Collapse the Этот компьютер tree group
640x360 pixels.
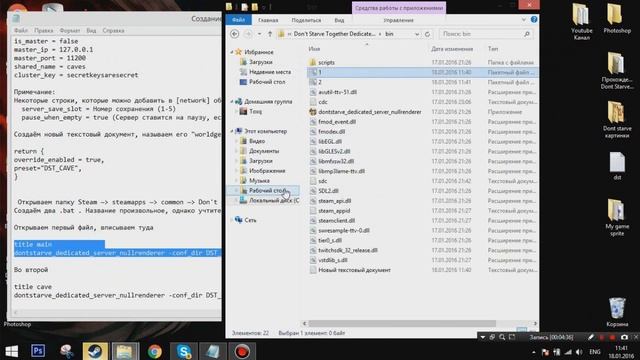coord(232,131)
